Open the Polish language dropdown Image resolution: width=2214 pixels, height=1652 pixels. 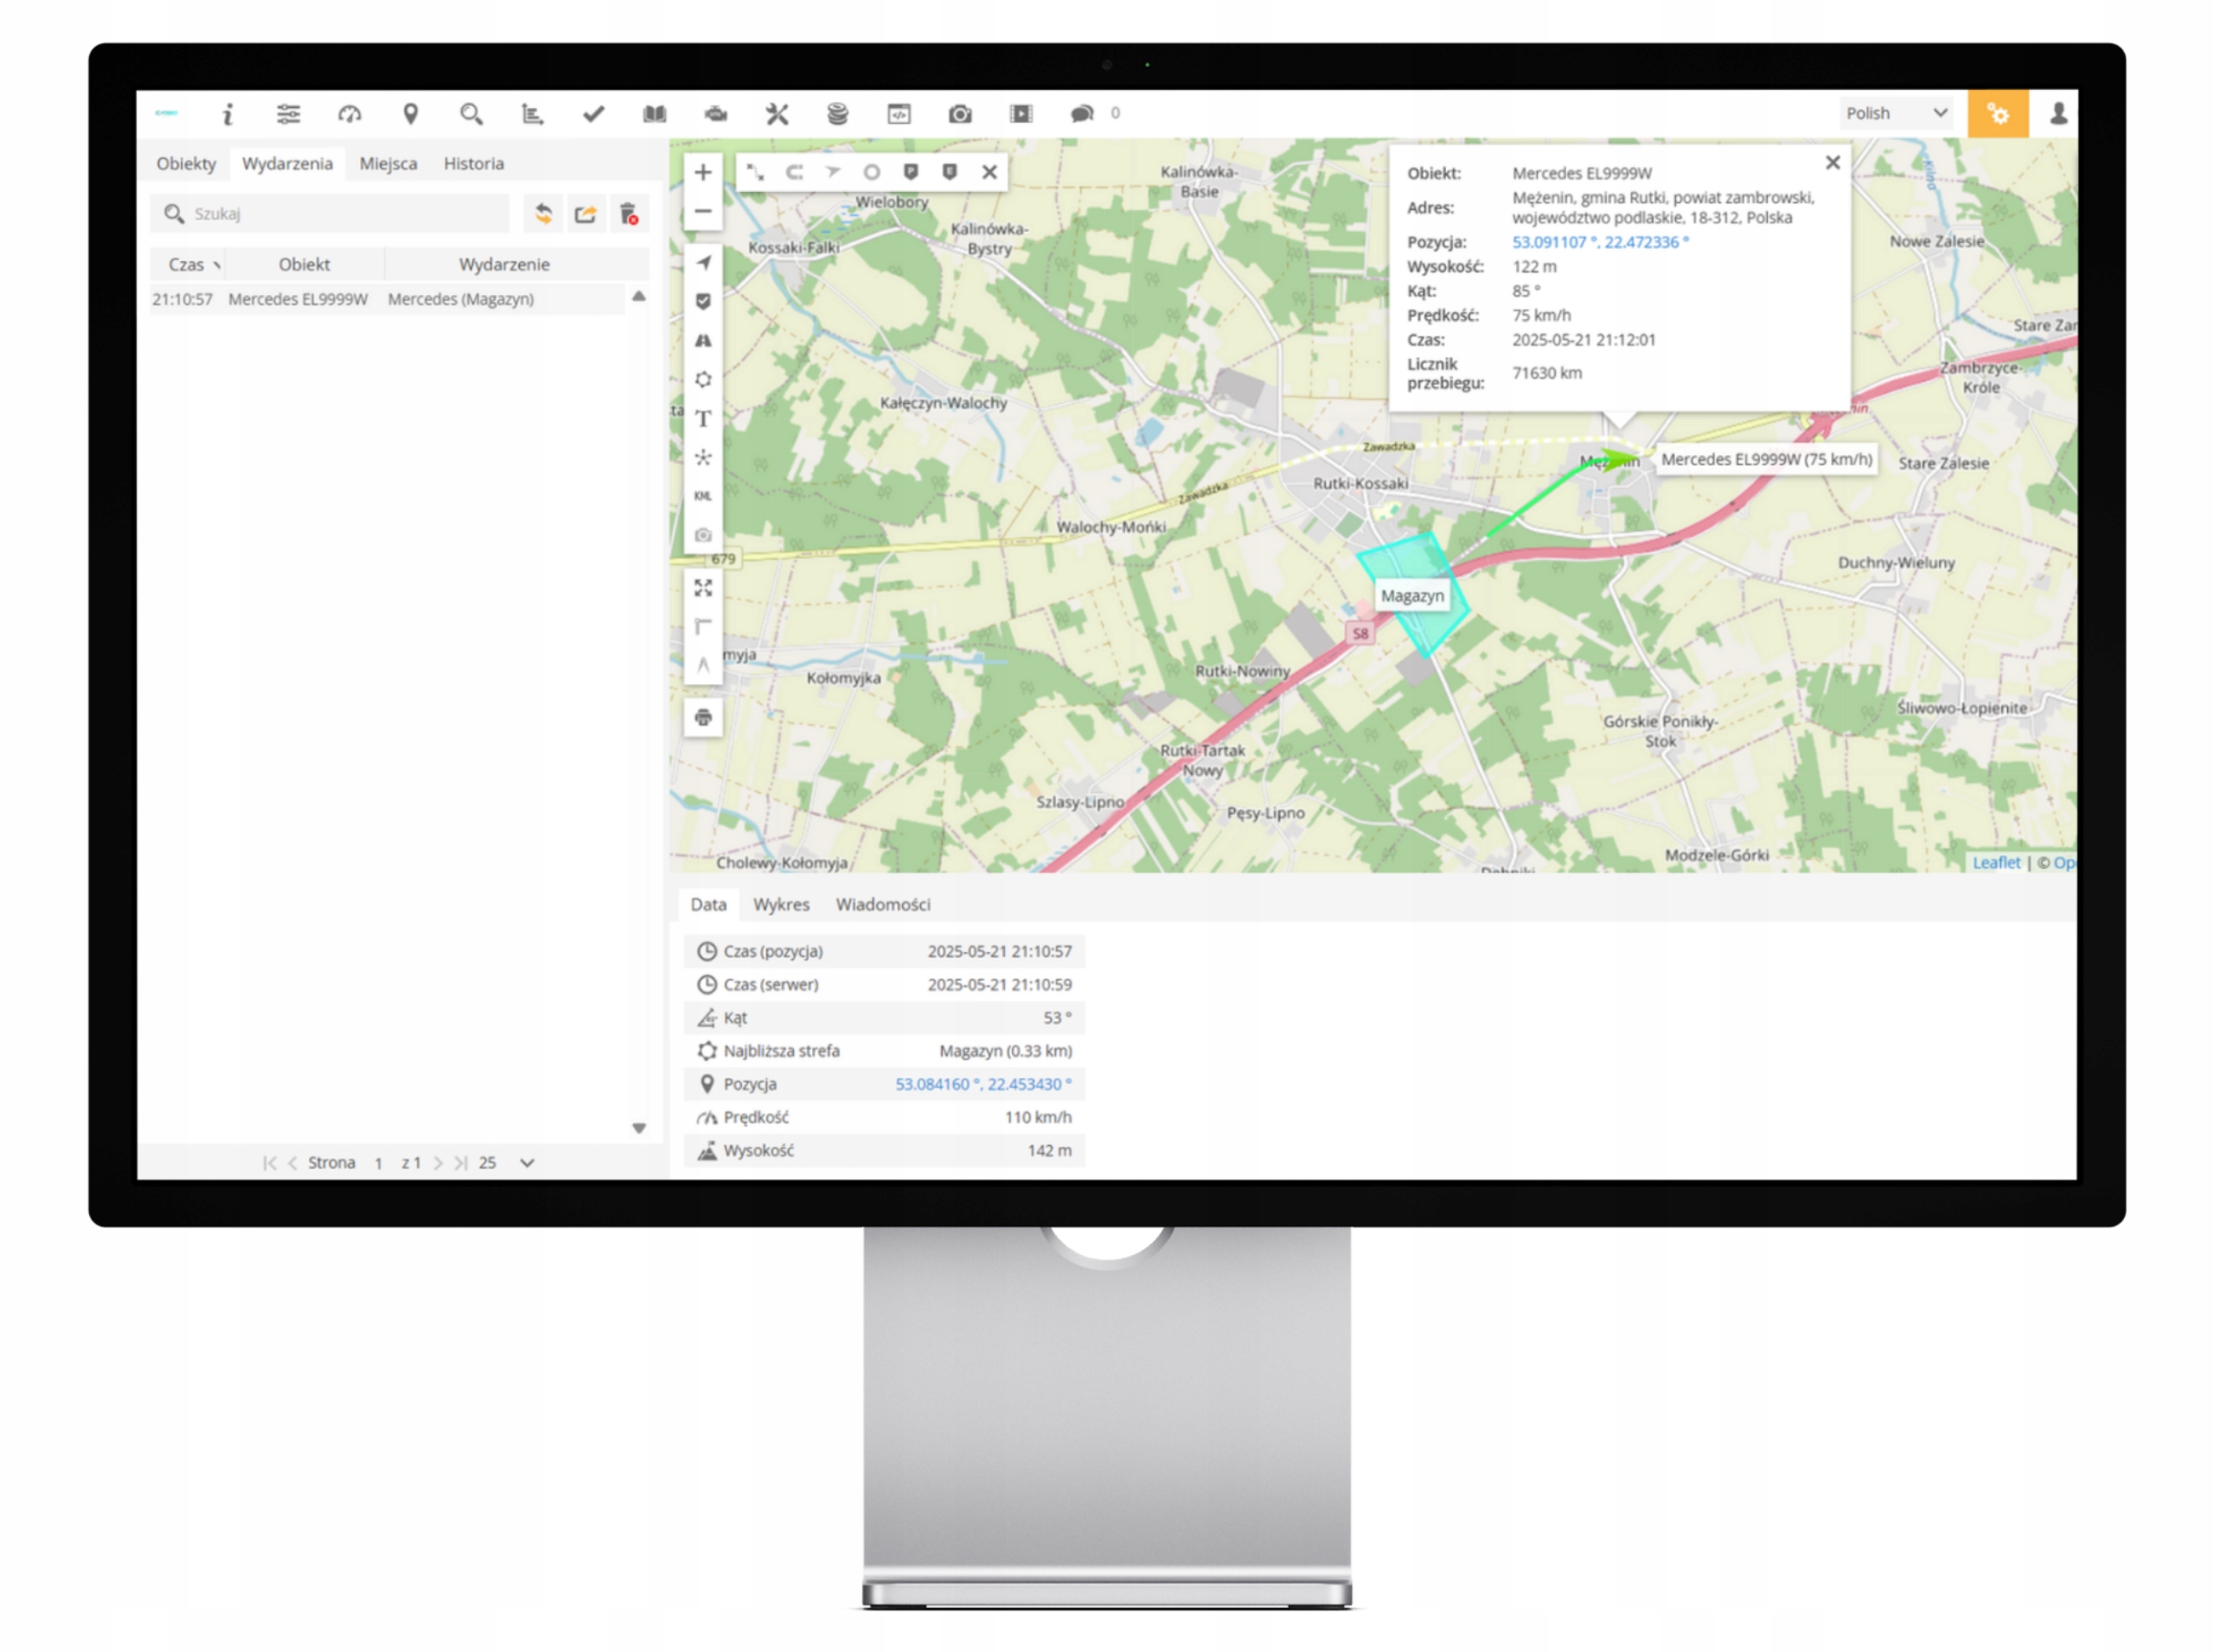[x=1896, y=114]
